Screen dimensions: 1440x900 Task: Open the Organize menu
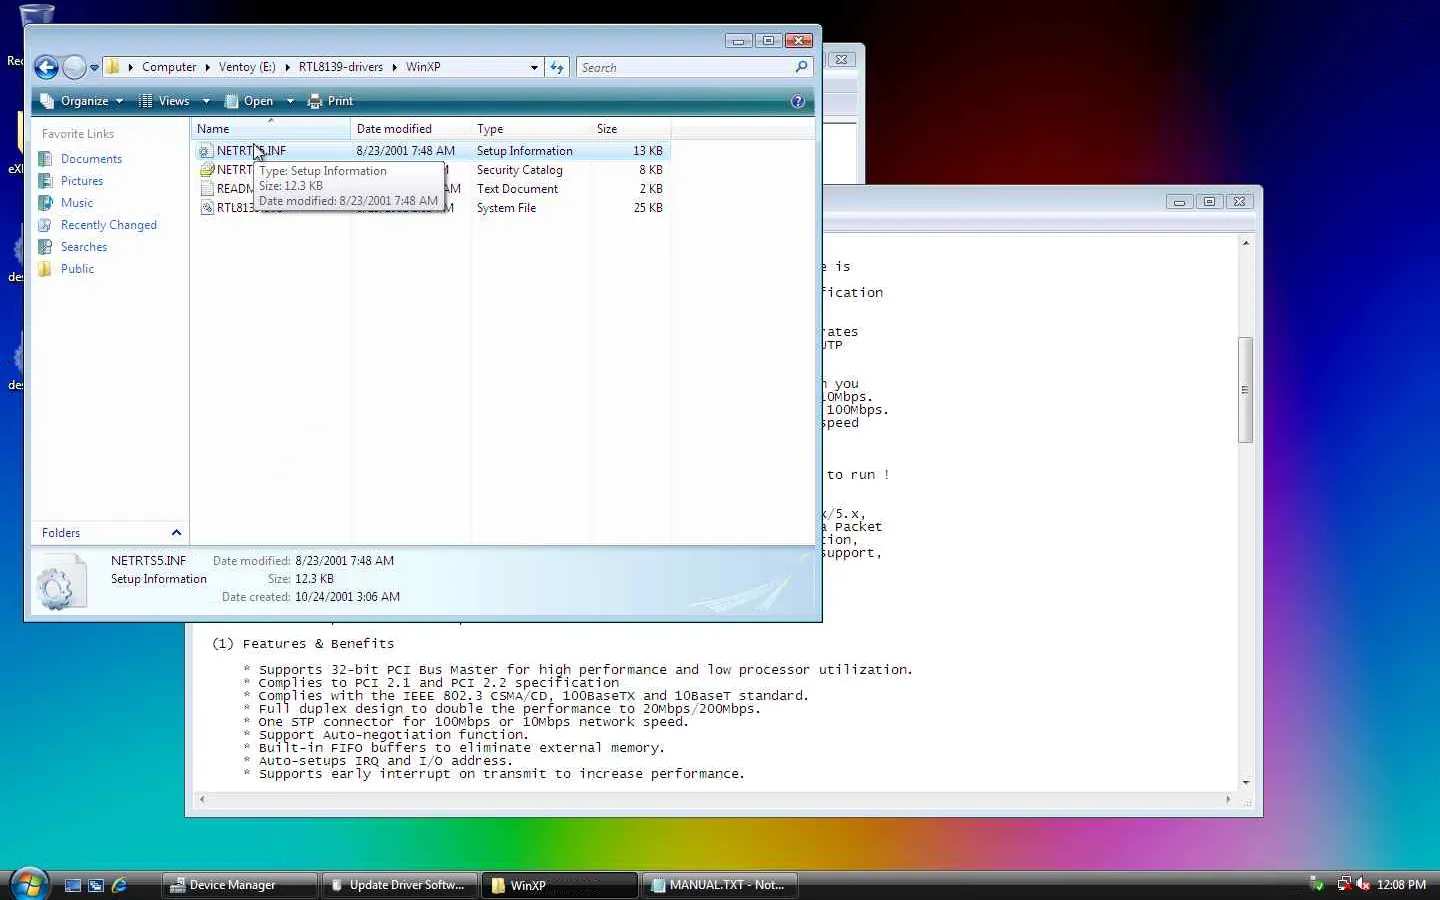pyautogui.click(x=81, y=101)
